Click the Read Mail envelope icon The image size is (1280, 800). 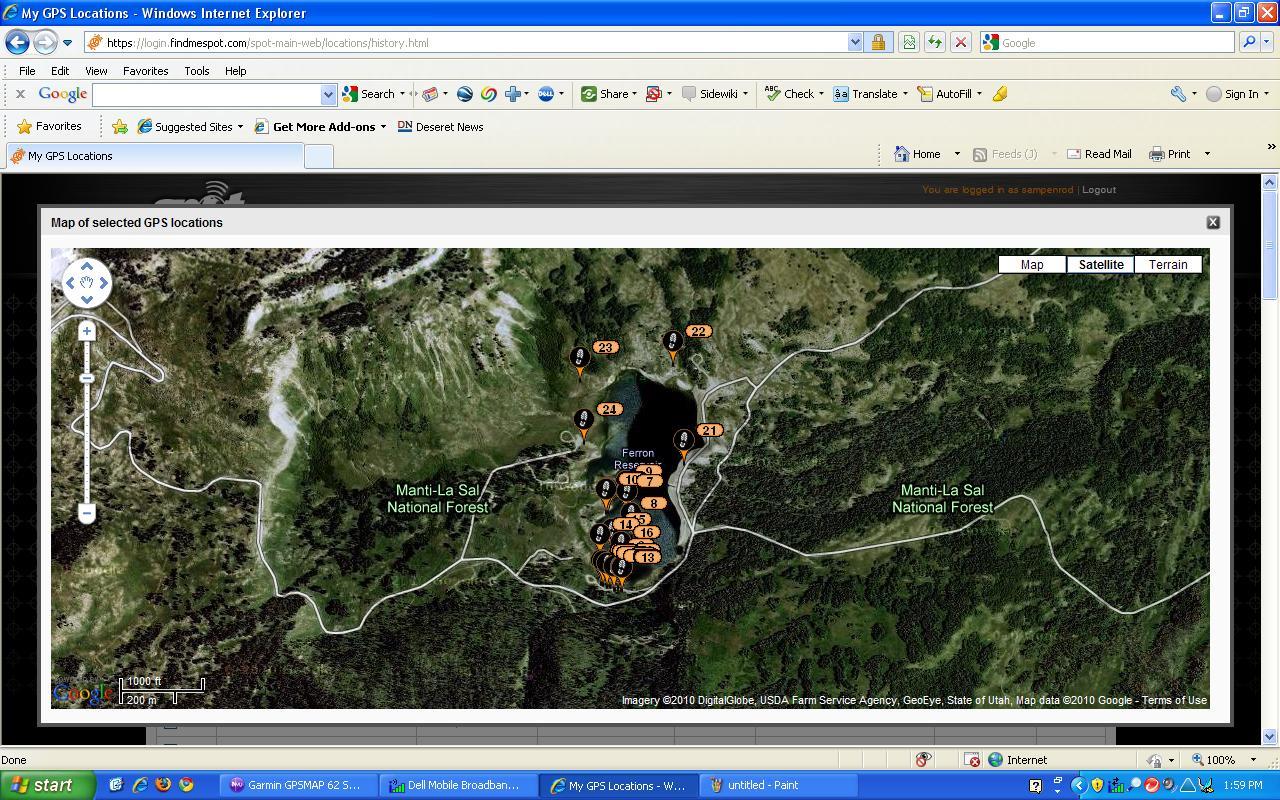[x=1074, y=154]
